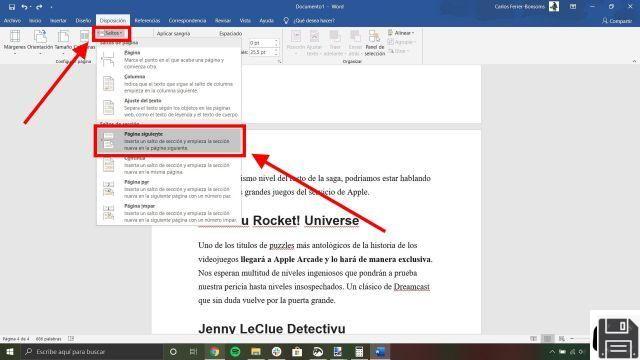The image size is (640, 360).
Task: Switch to Print Layout view
Action: [547, 338]
